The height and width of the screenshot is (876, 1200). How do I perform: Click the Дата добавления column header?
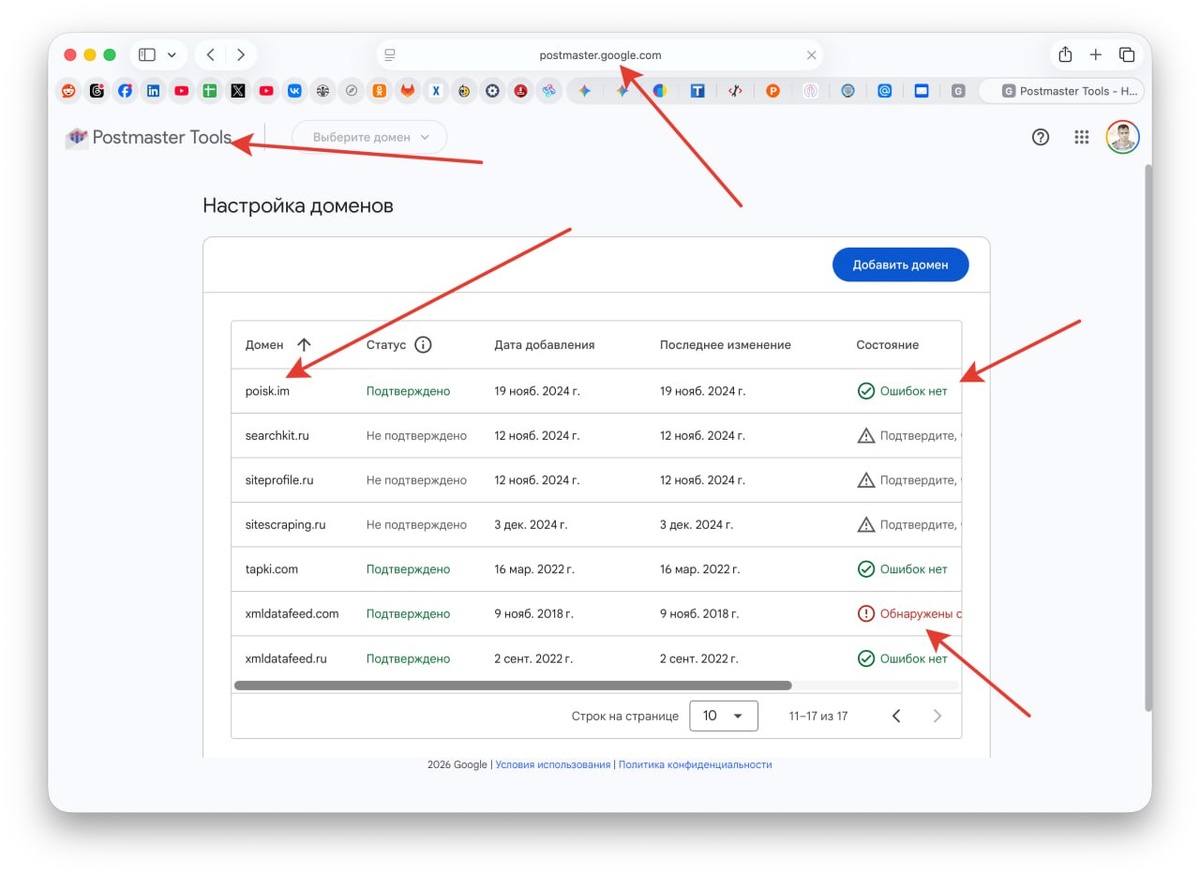[544, 345]
